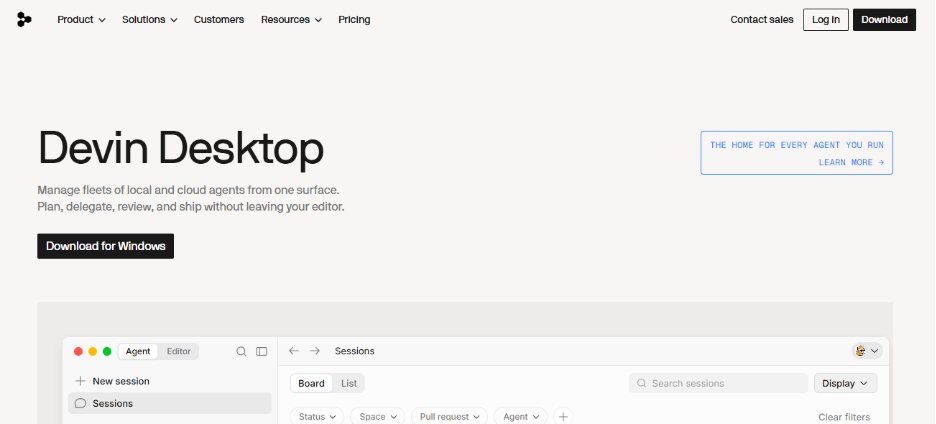Click the green maximize dot in app preview
This screenshot has height=424, width=936.
click(x=107, y=351)
